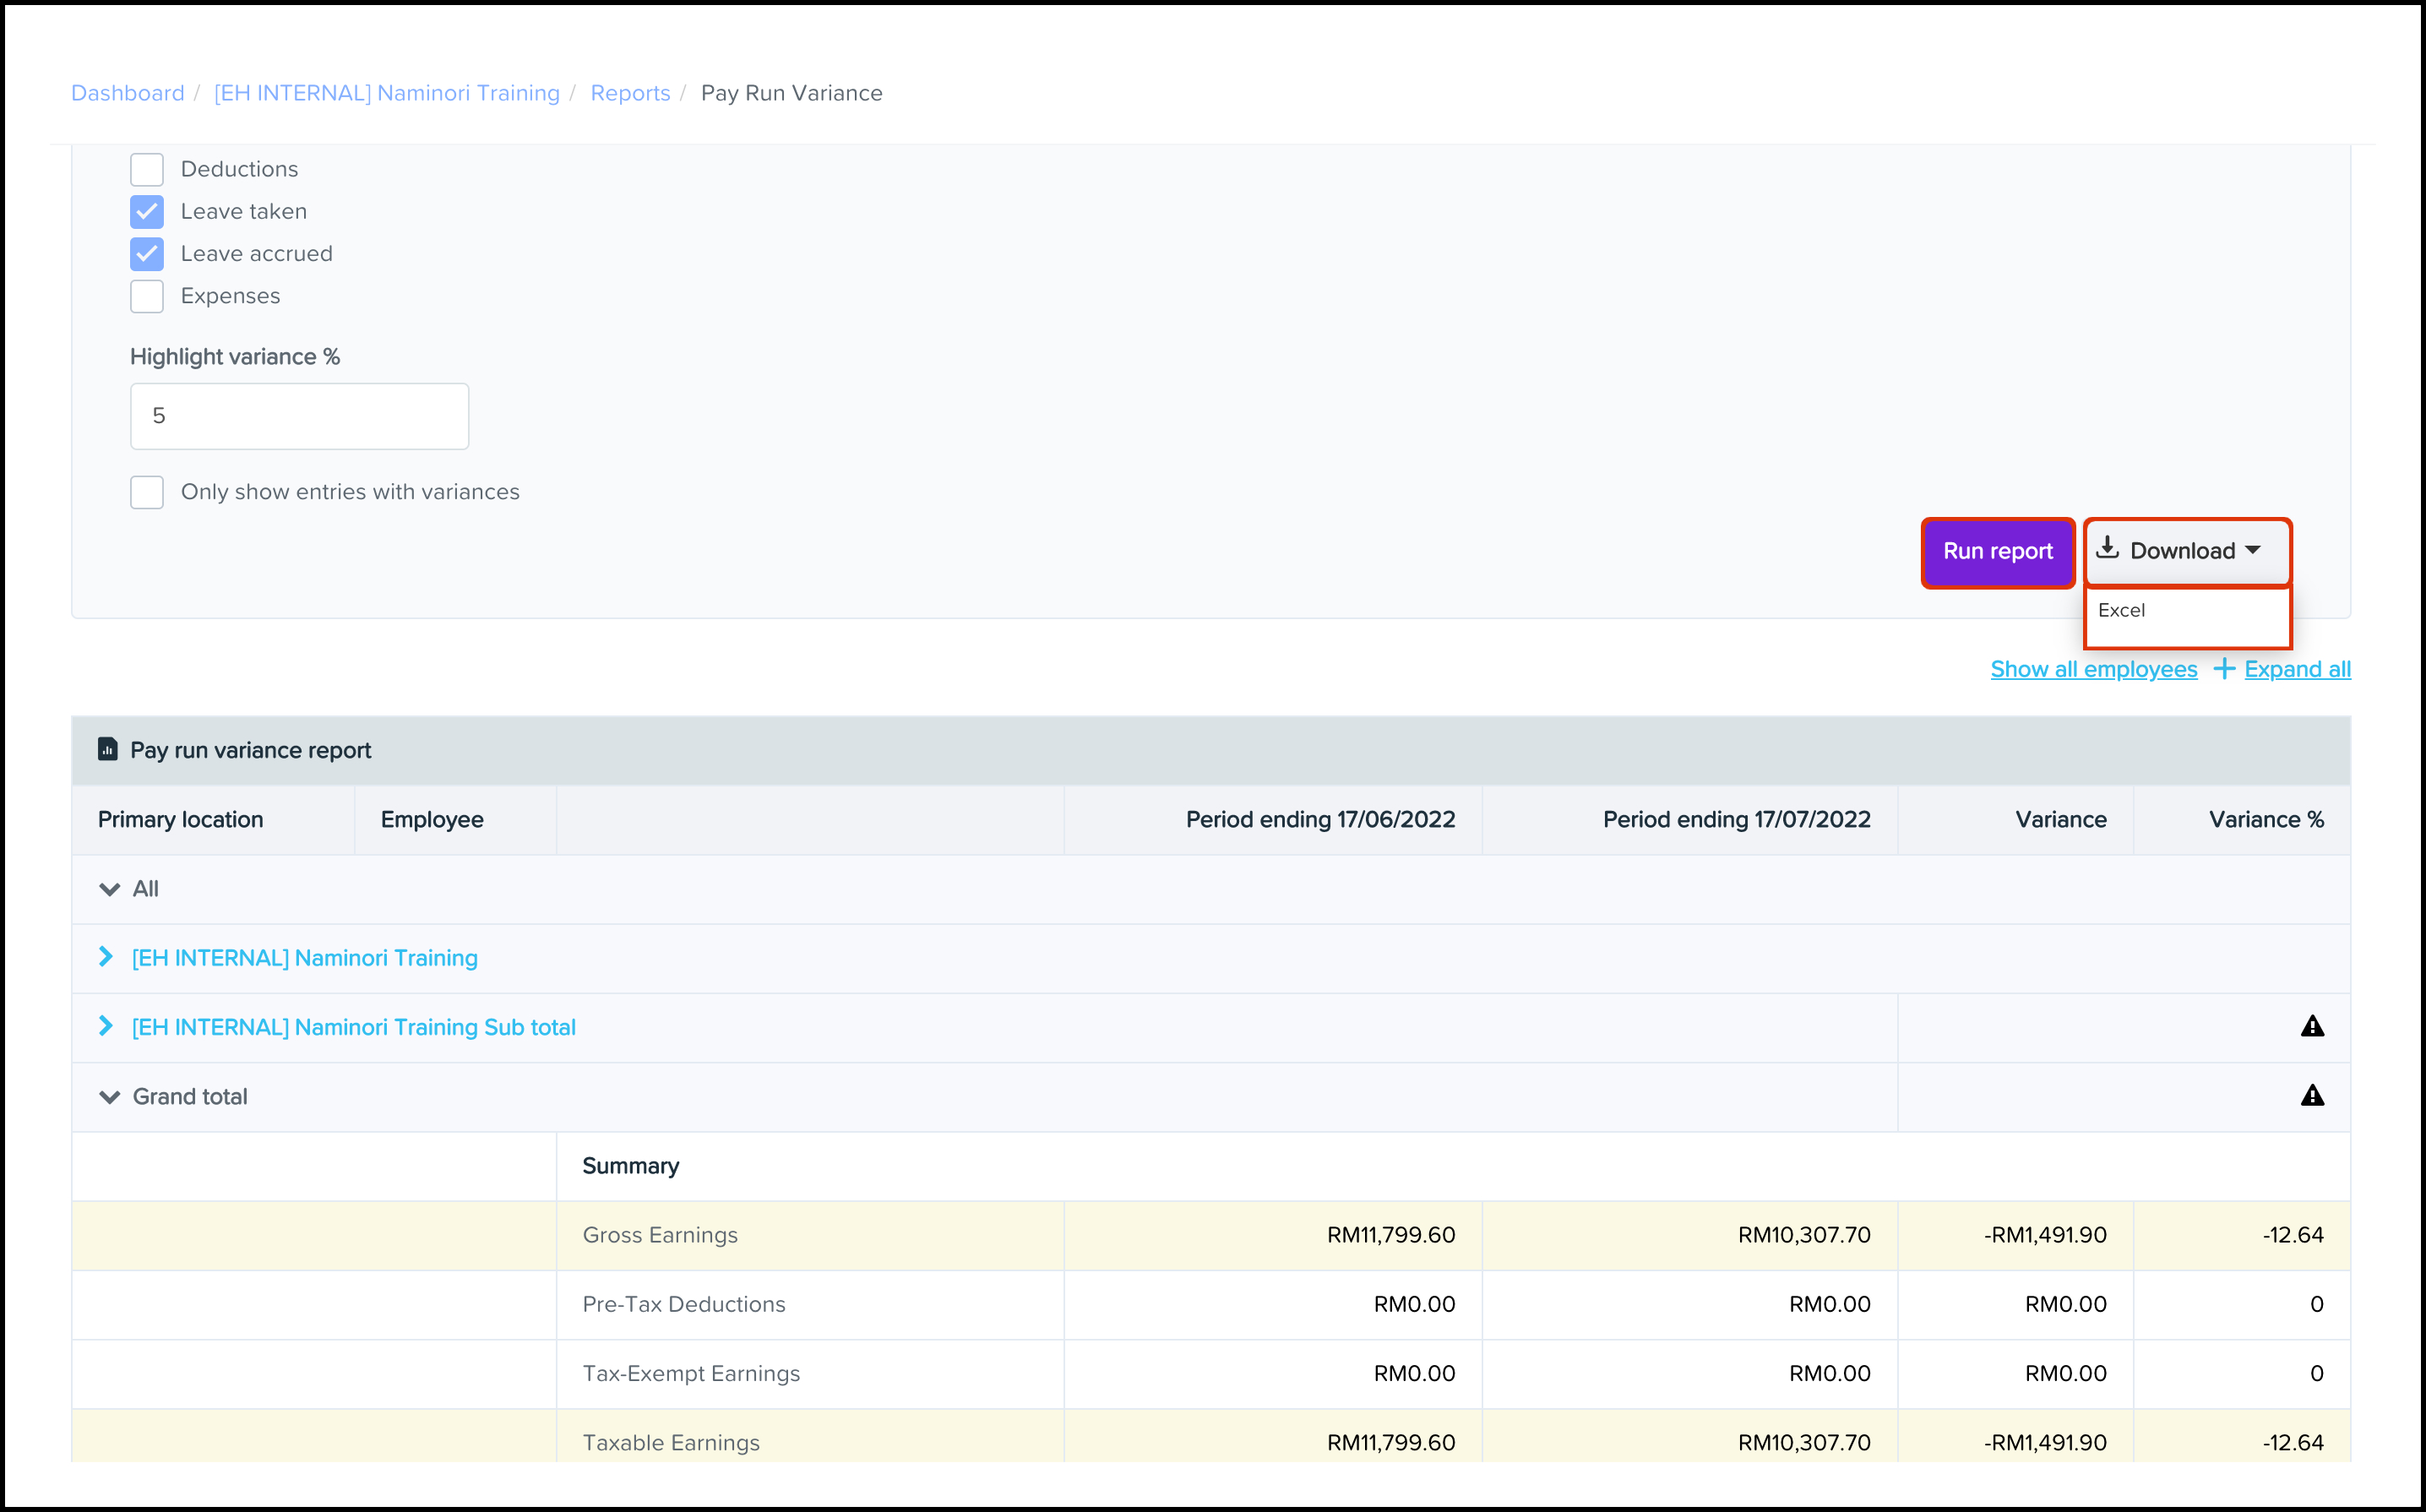Click the download arrow icon
2426x1512 pixels.
[x=2107, y=548]
